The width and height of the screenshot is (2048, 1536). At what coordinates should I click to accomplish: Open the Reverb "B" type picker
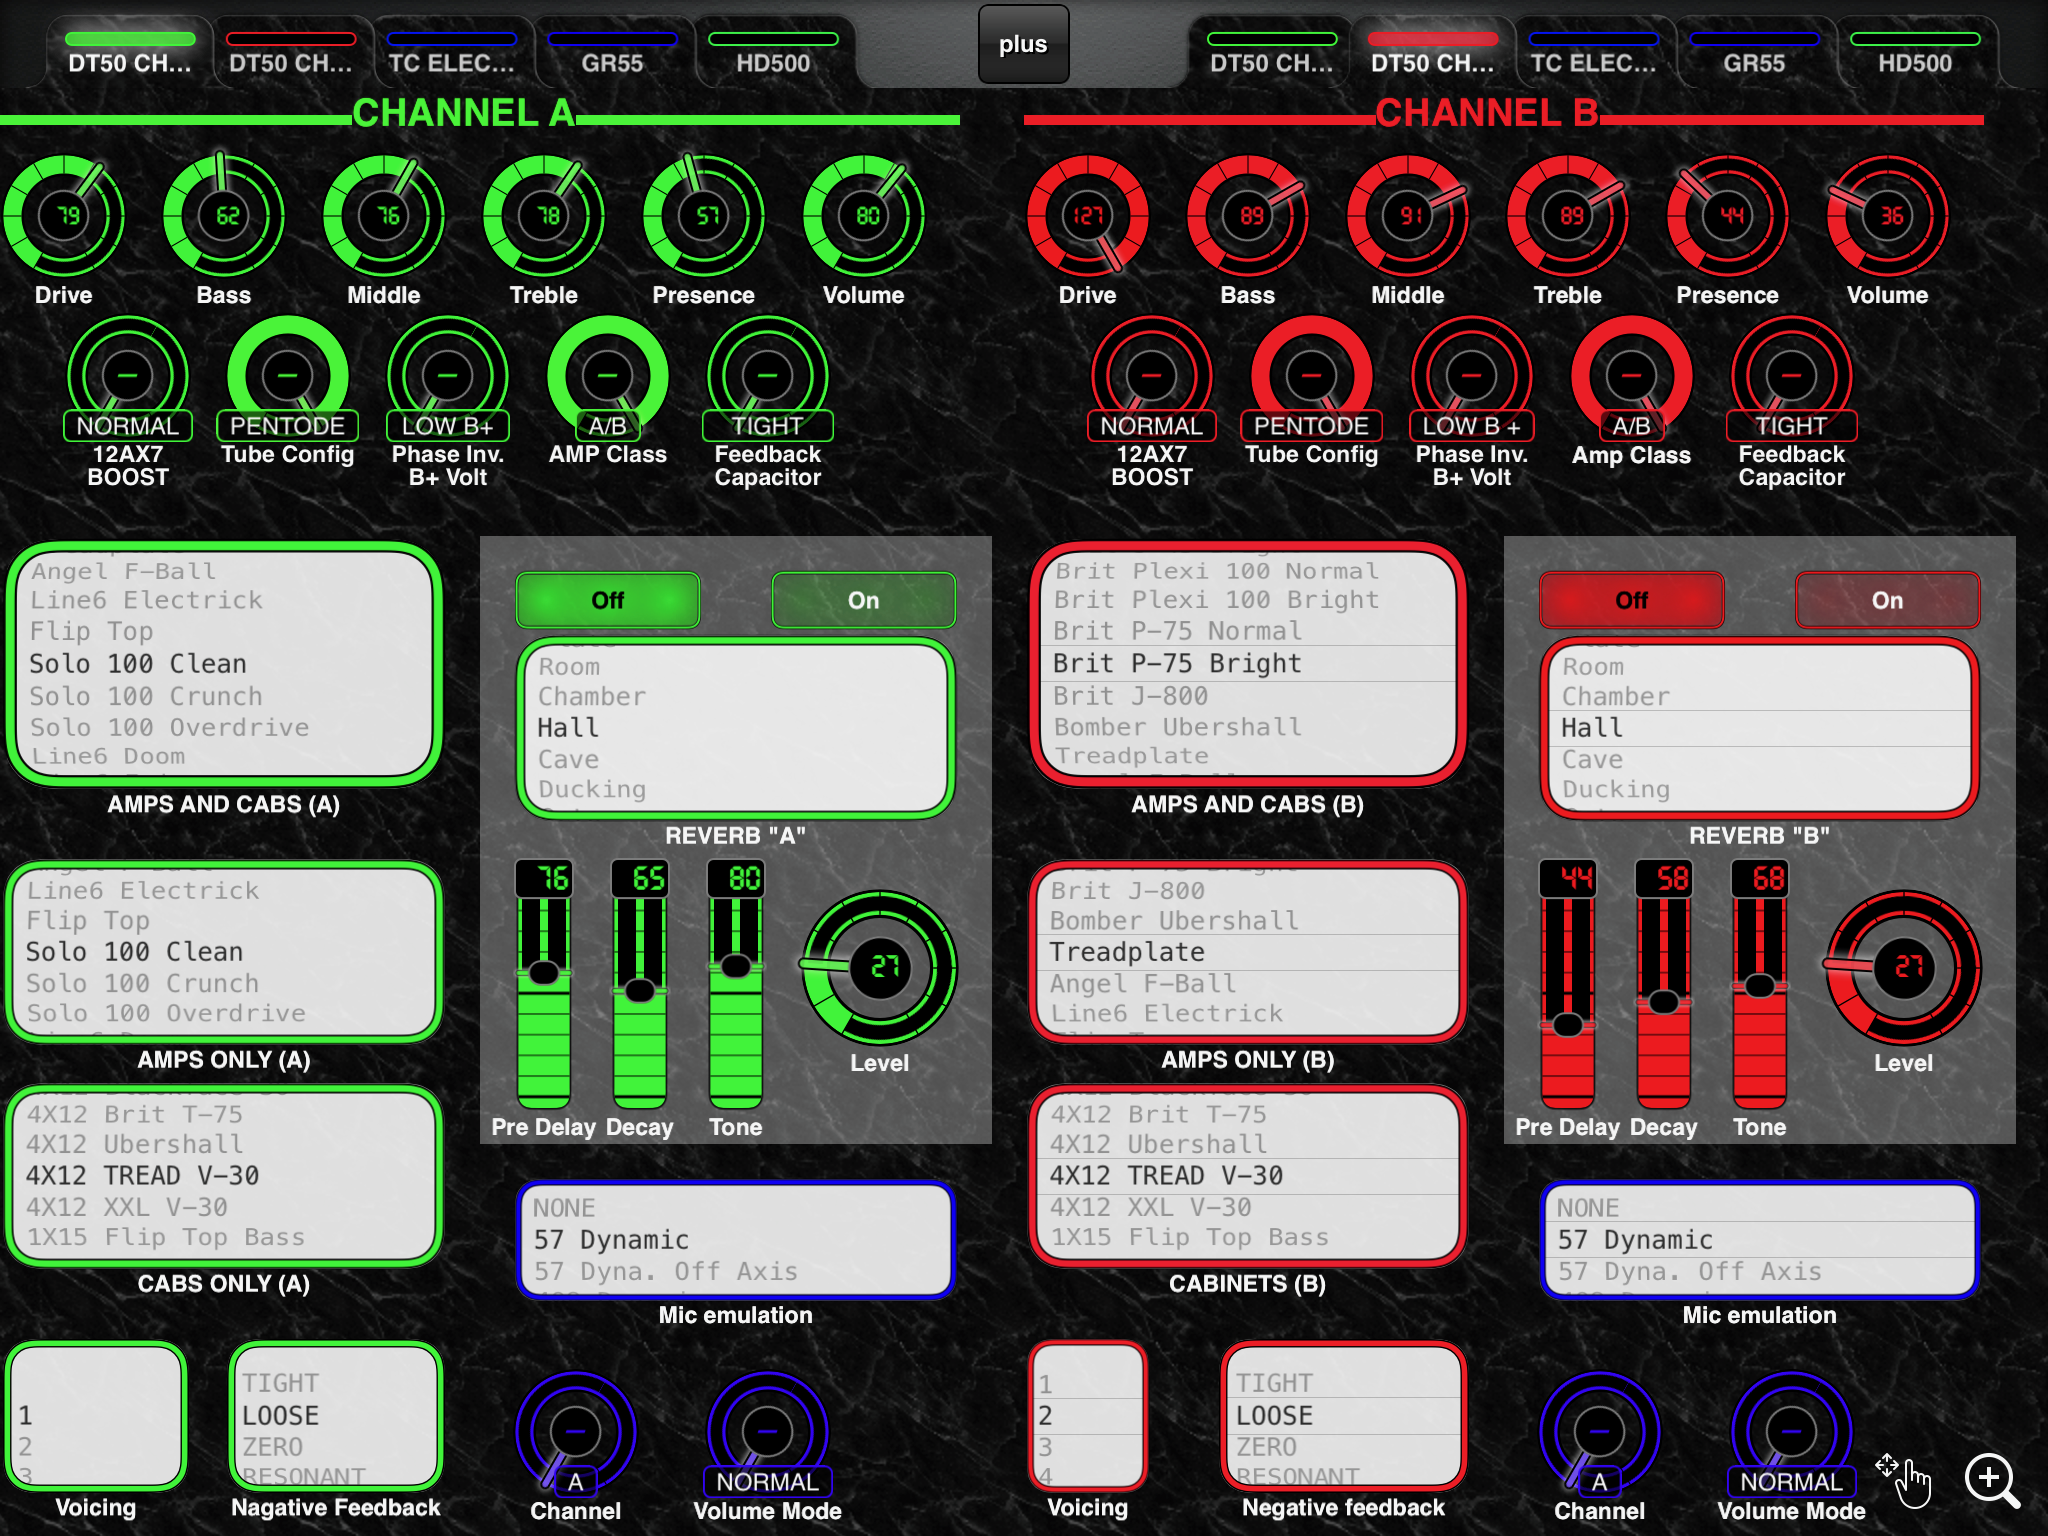pyautogui.click(x=1760, y=728)
